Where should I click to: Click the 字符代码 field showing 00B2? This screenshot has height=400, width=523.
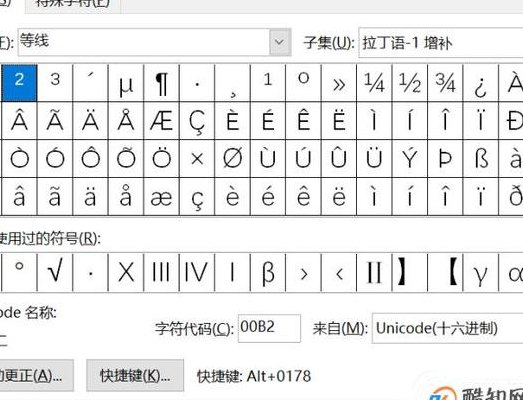pos(269,328)
